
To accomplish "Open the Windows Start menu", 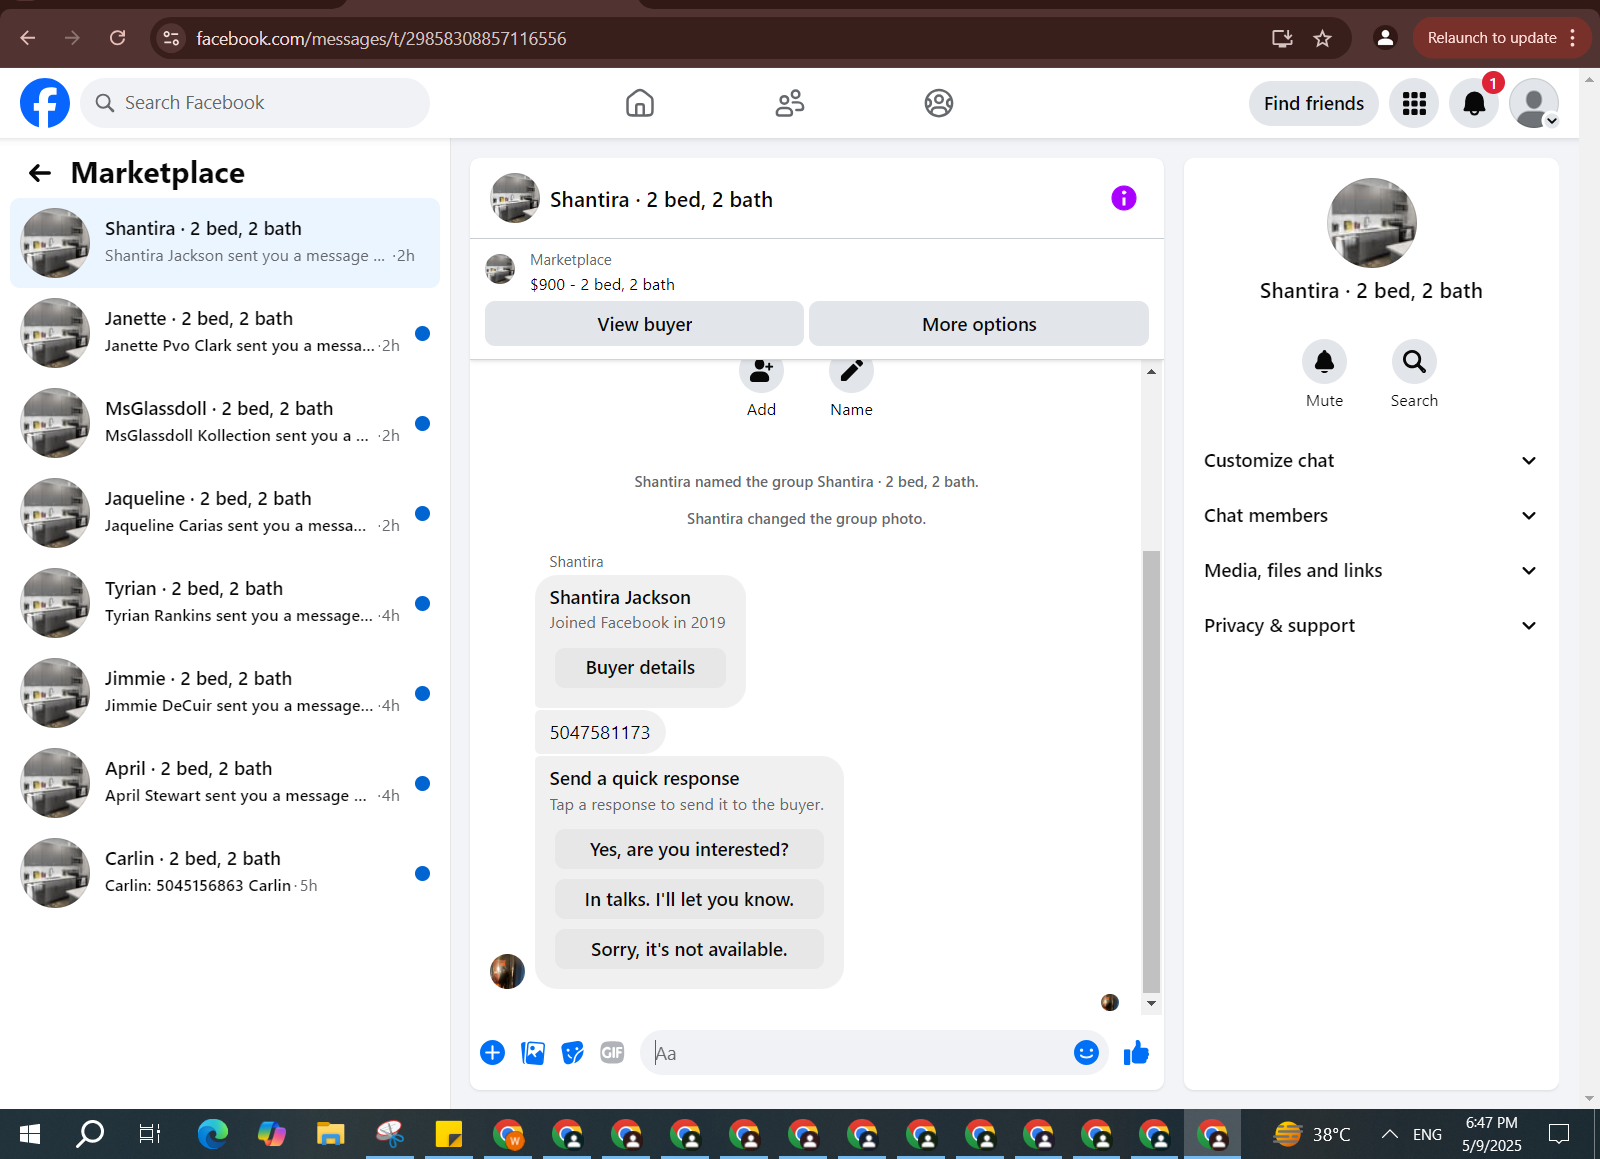I will [x=30, y=1133].
